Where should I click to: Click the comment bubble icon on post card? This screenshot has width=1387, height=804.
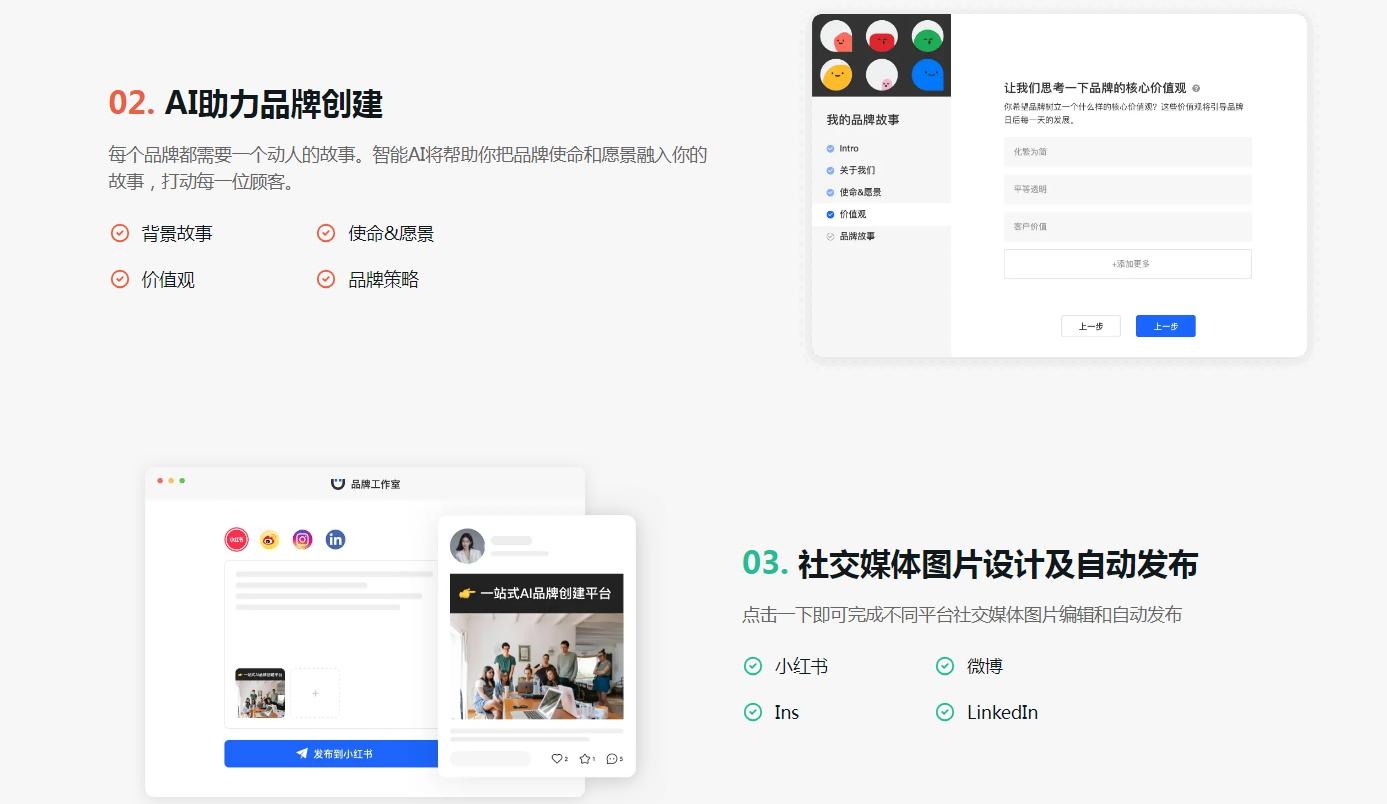[612, 759]
